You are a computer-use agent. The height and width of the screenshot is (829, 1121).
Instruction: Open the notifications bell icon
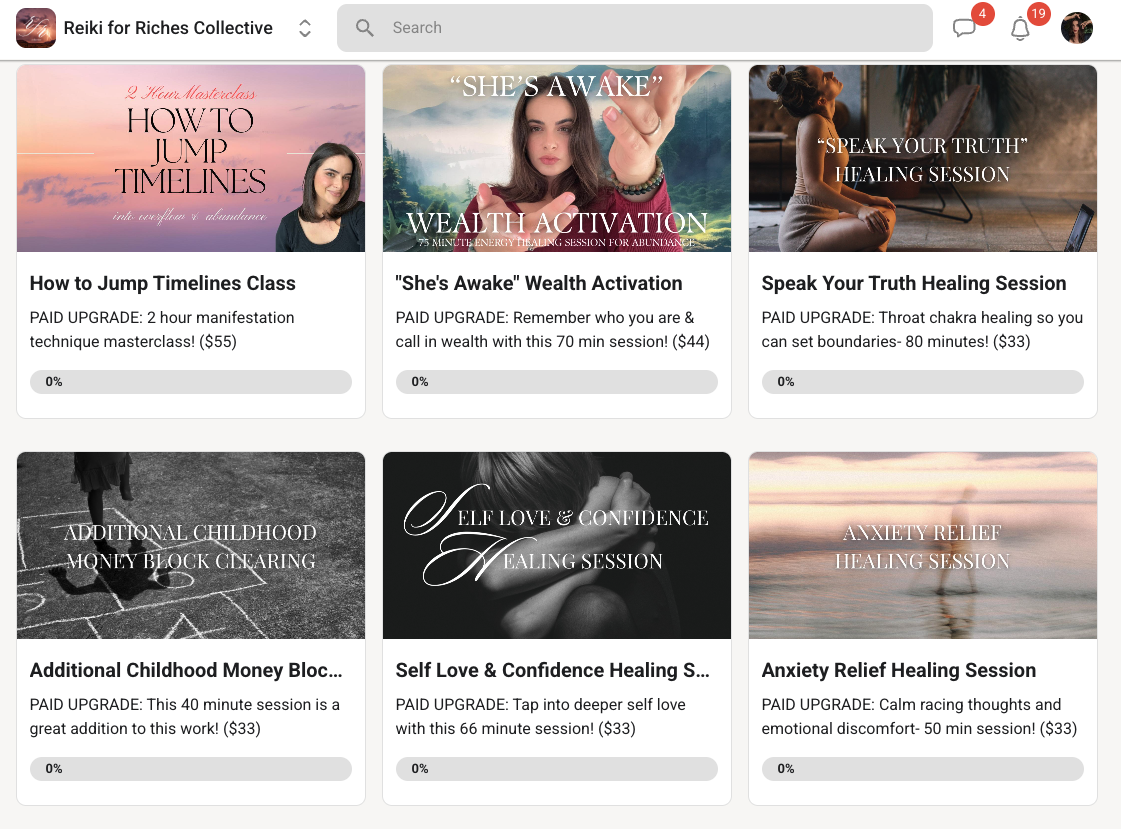[1020, 29]
